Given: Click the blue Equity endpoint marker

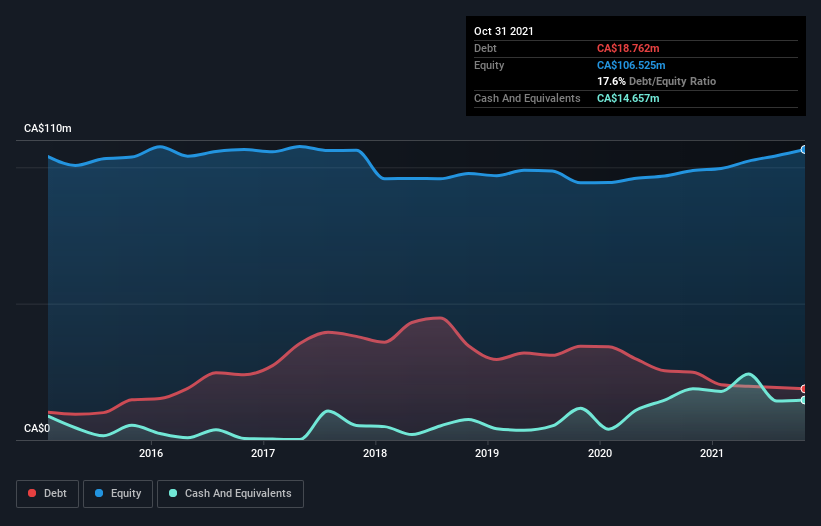Looking at the screenshot, I should click(x=804, y=150).
